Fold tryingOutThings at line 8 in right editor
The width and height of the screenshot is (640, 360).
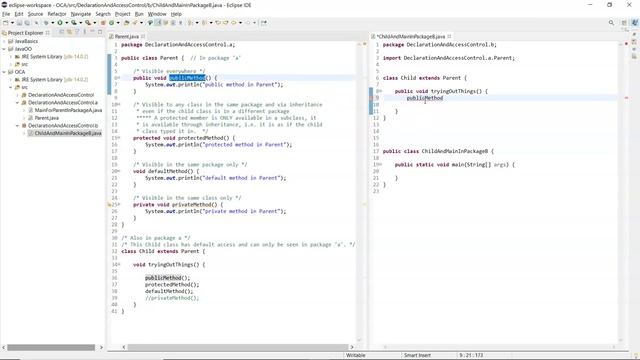click(x=380, y=91)
